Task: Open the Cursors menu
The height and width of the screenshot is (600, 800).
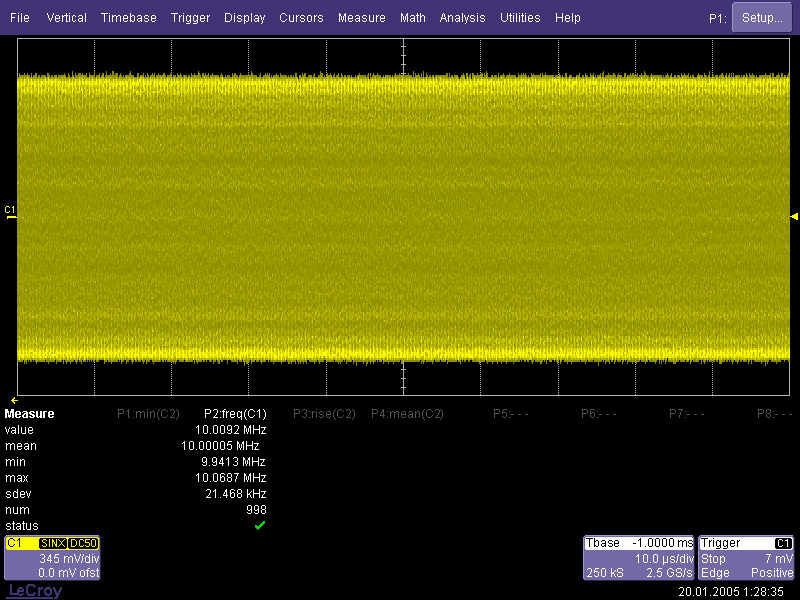Action: coord(301,18)
